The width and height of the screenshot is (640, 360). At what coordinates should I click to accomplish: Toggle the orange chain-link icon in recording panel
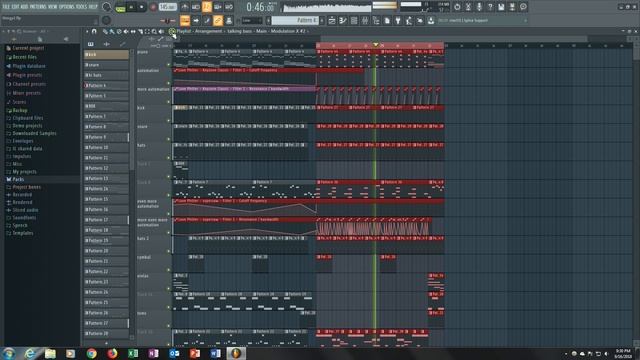coord(218,20)
